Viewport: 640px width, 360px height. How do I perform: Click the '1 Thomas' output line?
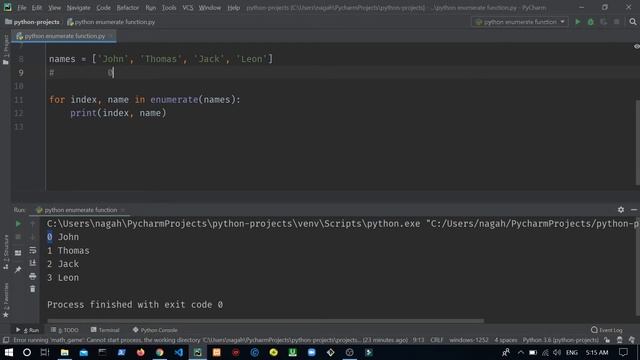(x=68, y=251)
